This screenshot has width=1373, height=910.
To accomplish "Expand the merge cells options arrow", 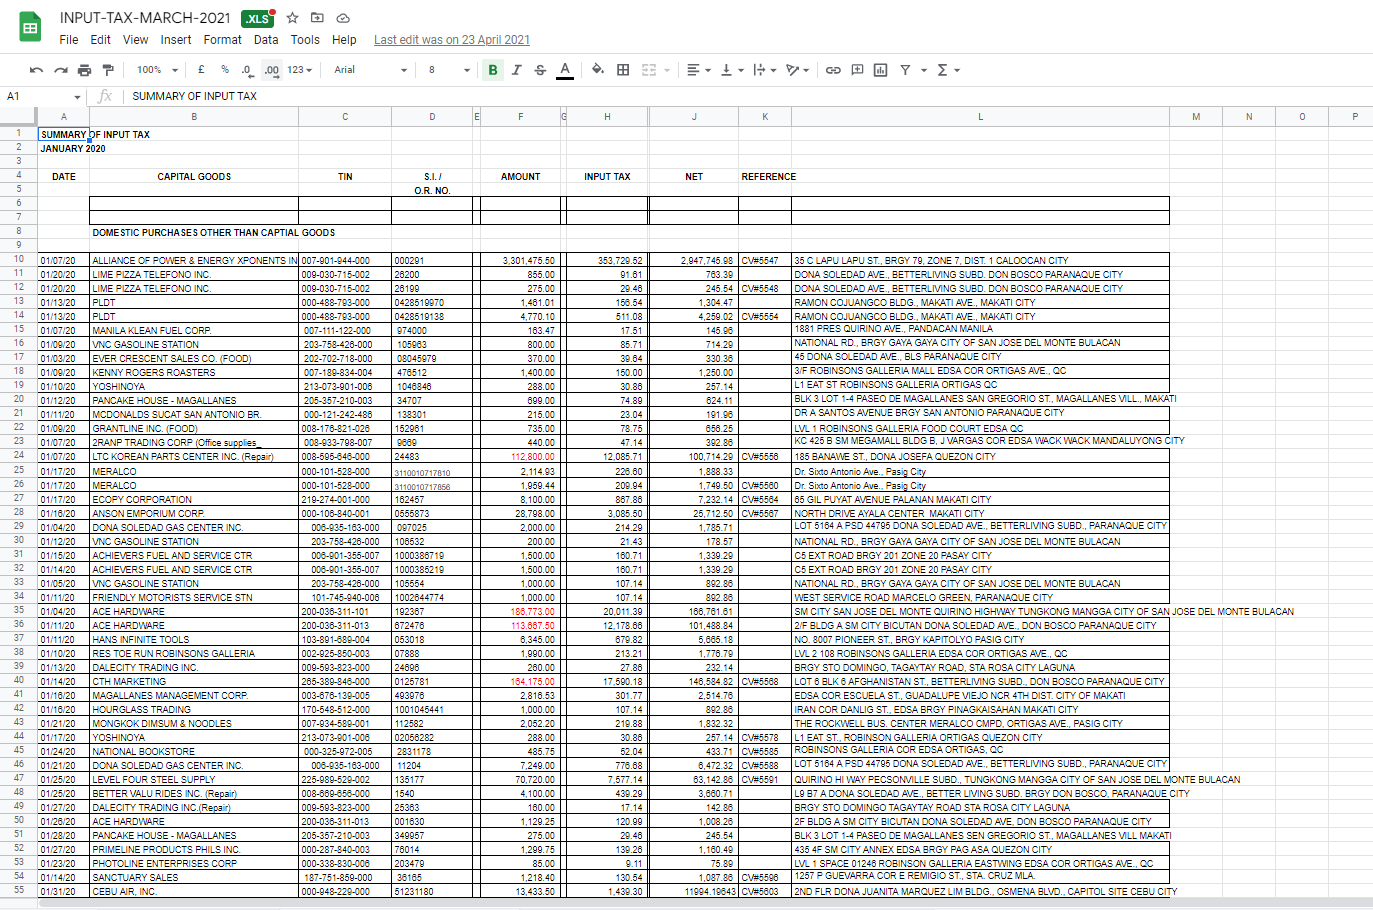I will coord(667,70).
